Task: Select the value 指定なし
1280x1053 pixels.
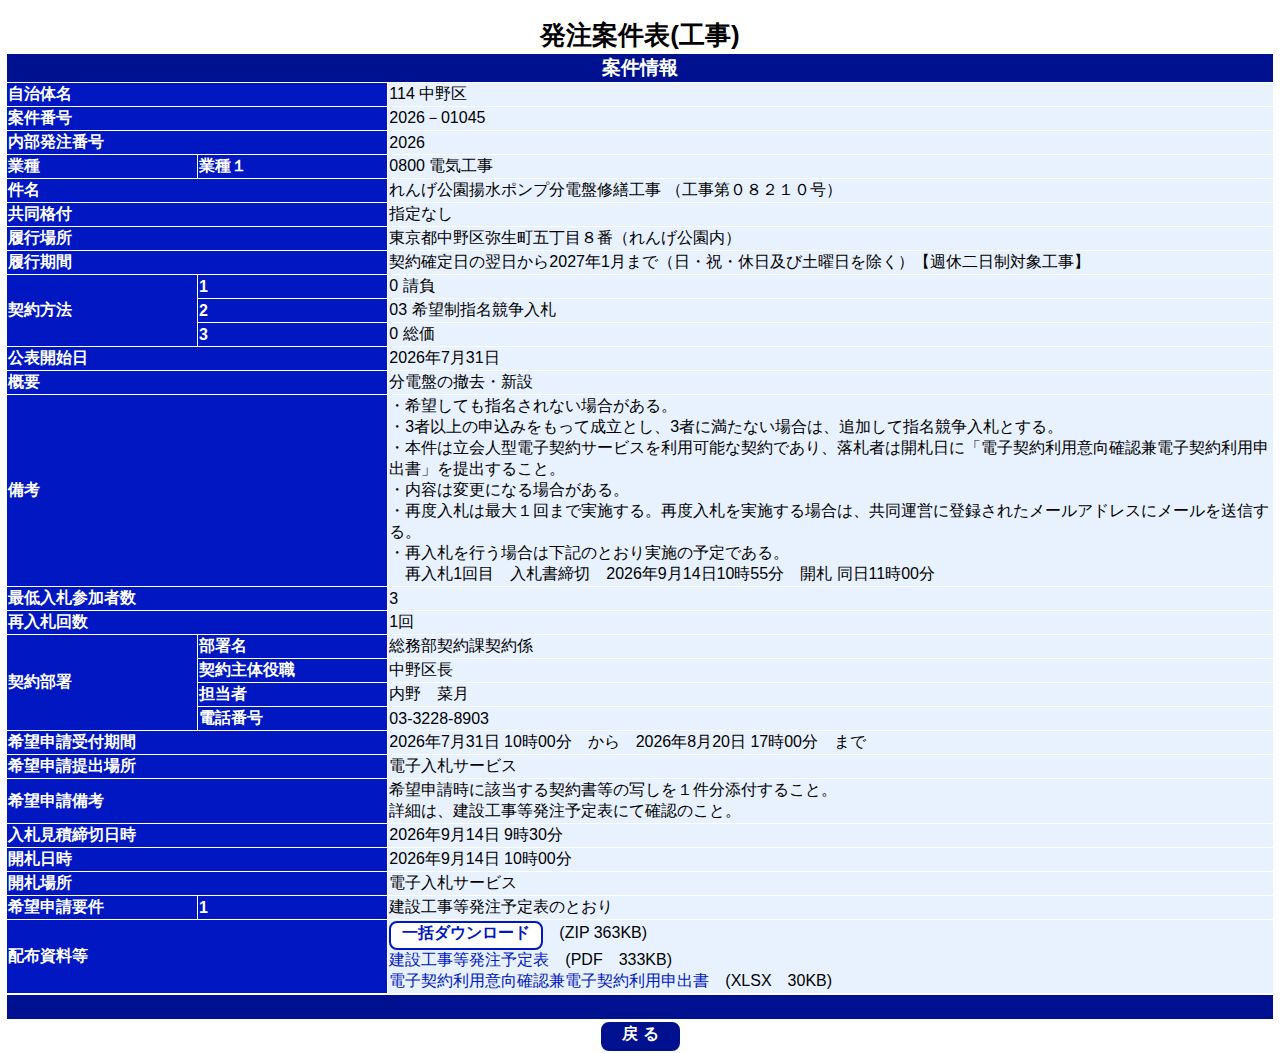Action: [420, 214]
